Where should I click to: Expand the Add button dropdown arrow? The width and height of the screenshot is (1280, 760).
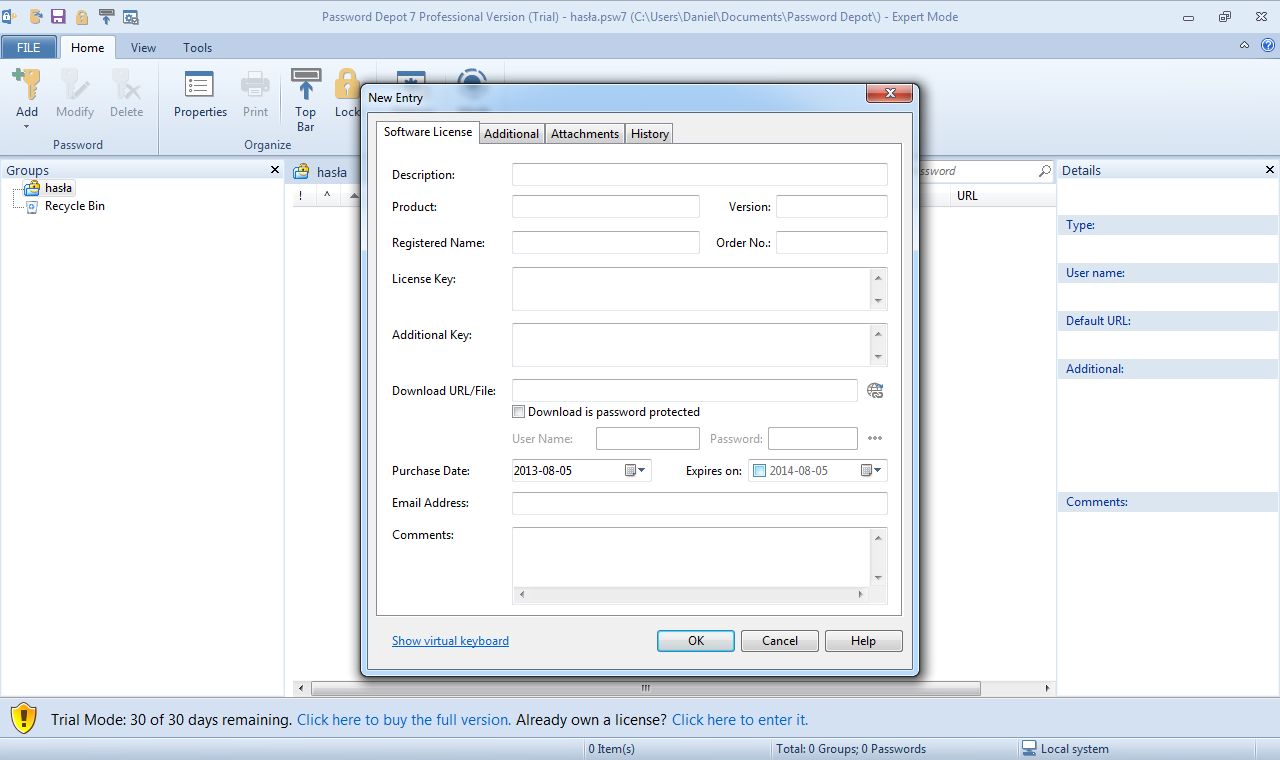(27, 127)
